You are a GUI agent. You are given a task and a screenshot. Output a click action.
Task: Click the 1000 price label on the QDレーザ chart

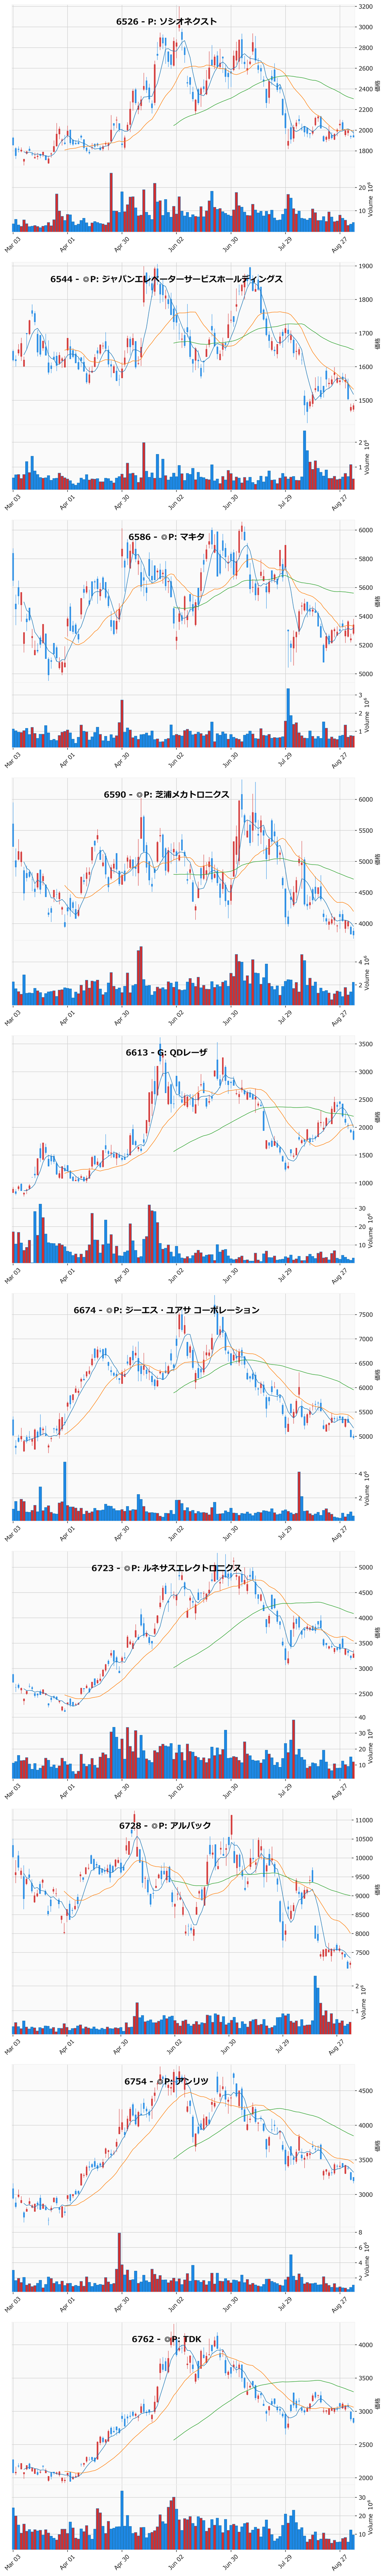[366, 1183]
